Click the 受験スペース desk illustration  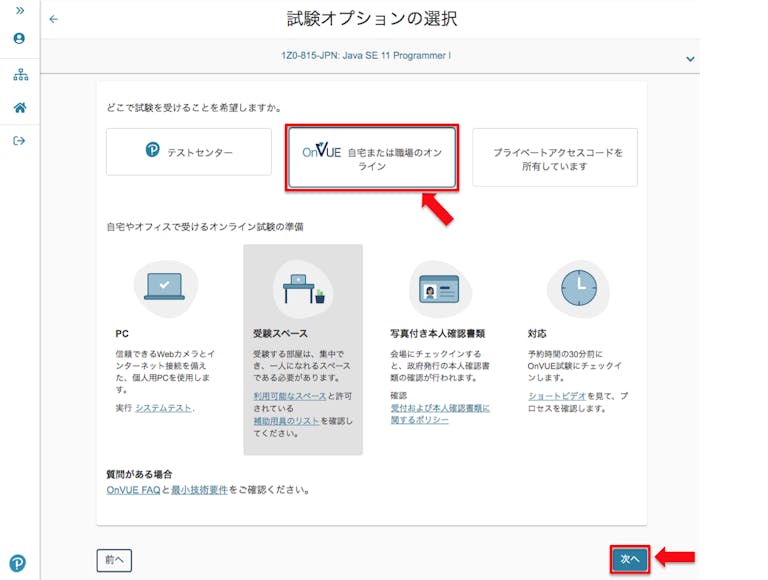coord(304,289)
